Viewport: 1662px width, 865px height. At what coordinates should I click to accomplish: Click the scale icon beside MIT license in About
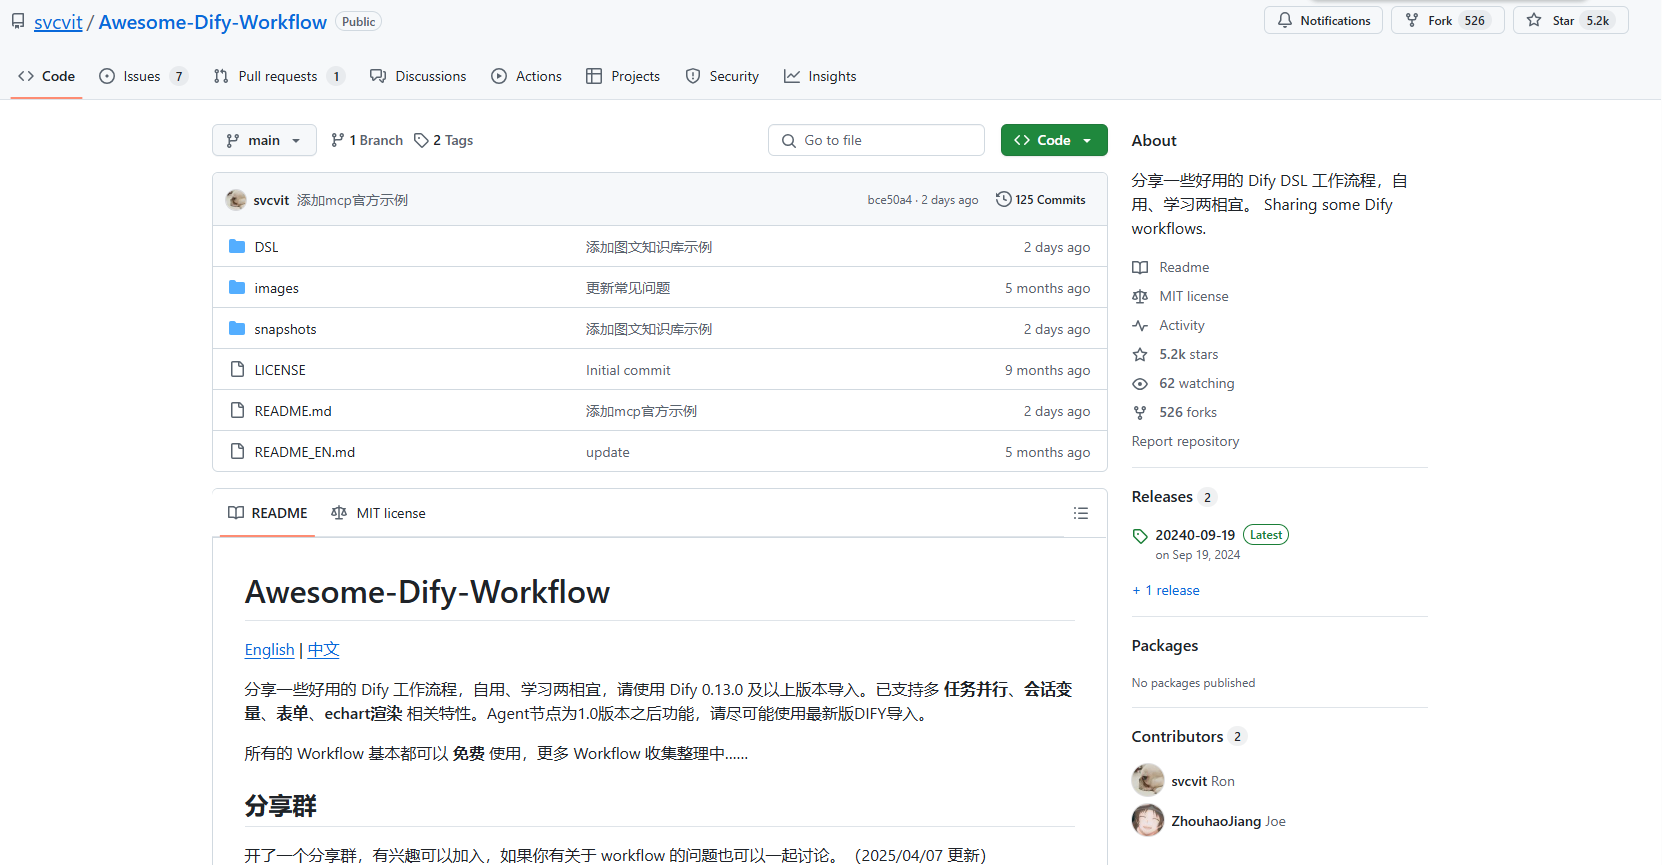click(x=1140, y=296)
